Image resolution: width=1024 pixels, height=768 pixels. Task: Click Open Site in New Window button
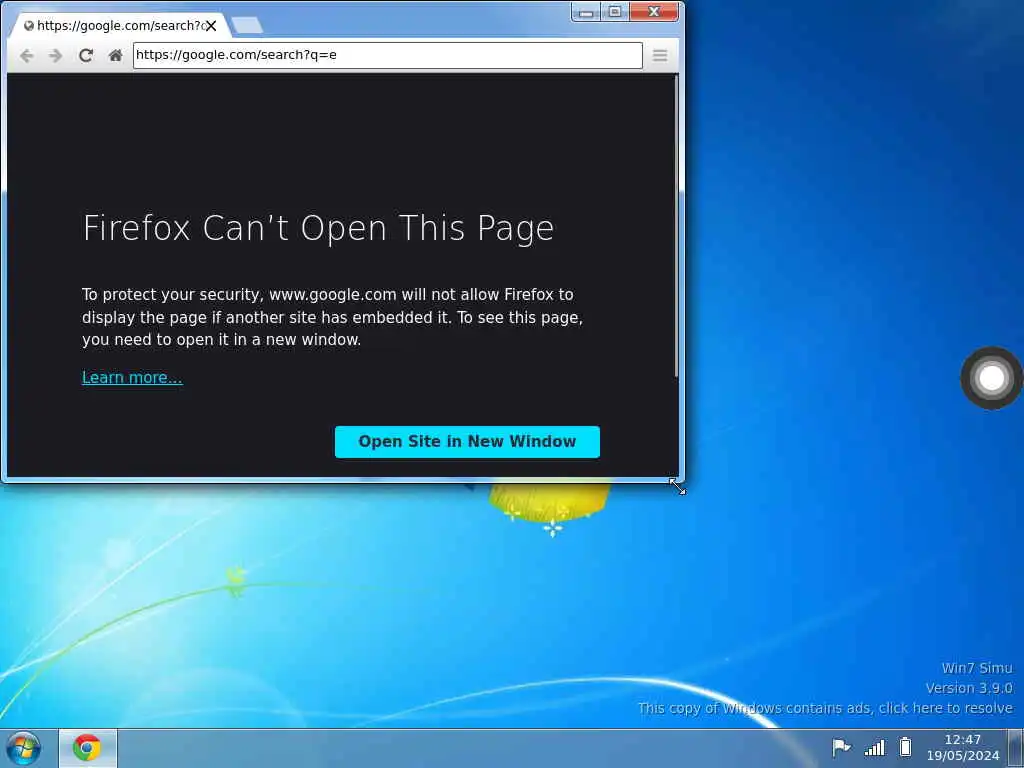tap(467, 442)
